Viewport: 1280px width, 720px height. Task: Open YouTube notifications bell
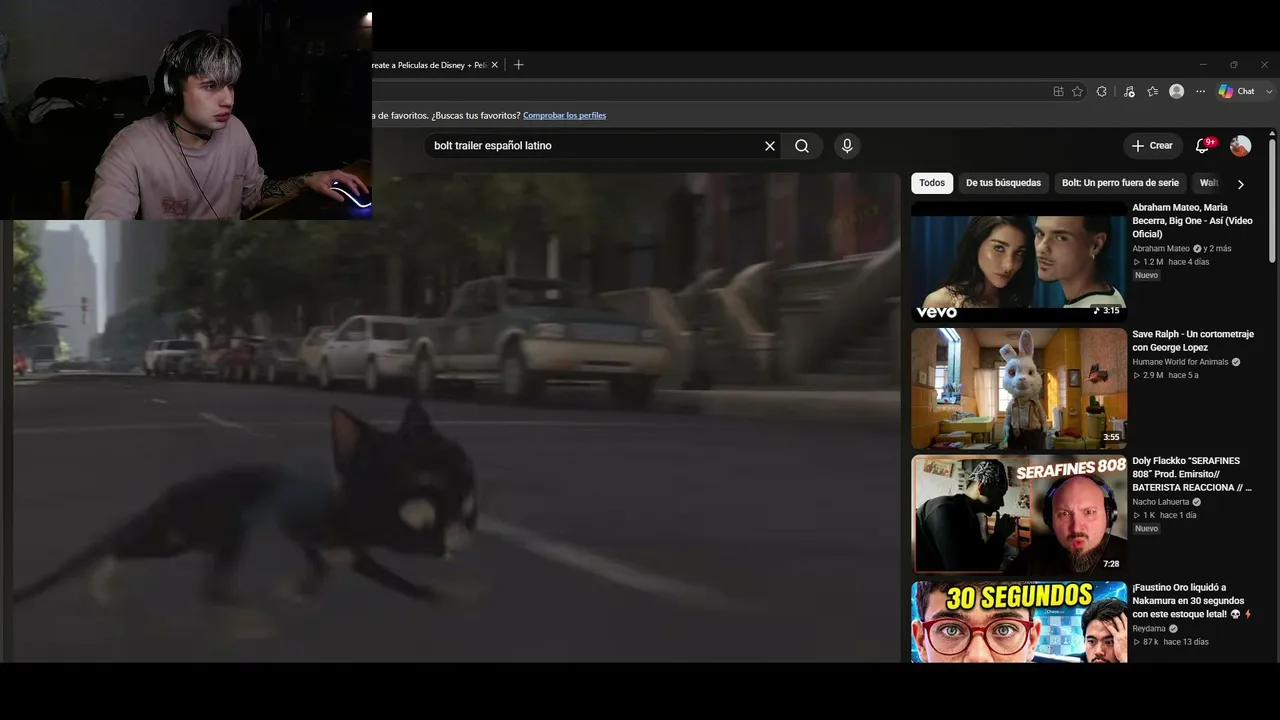coord(1203,146)
